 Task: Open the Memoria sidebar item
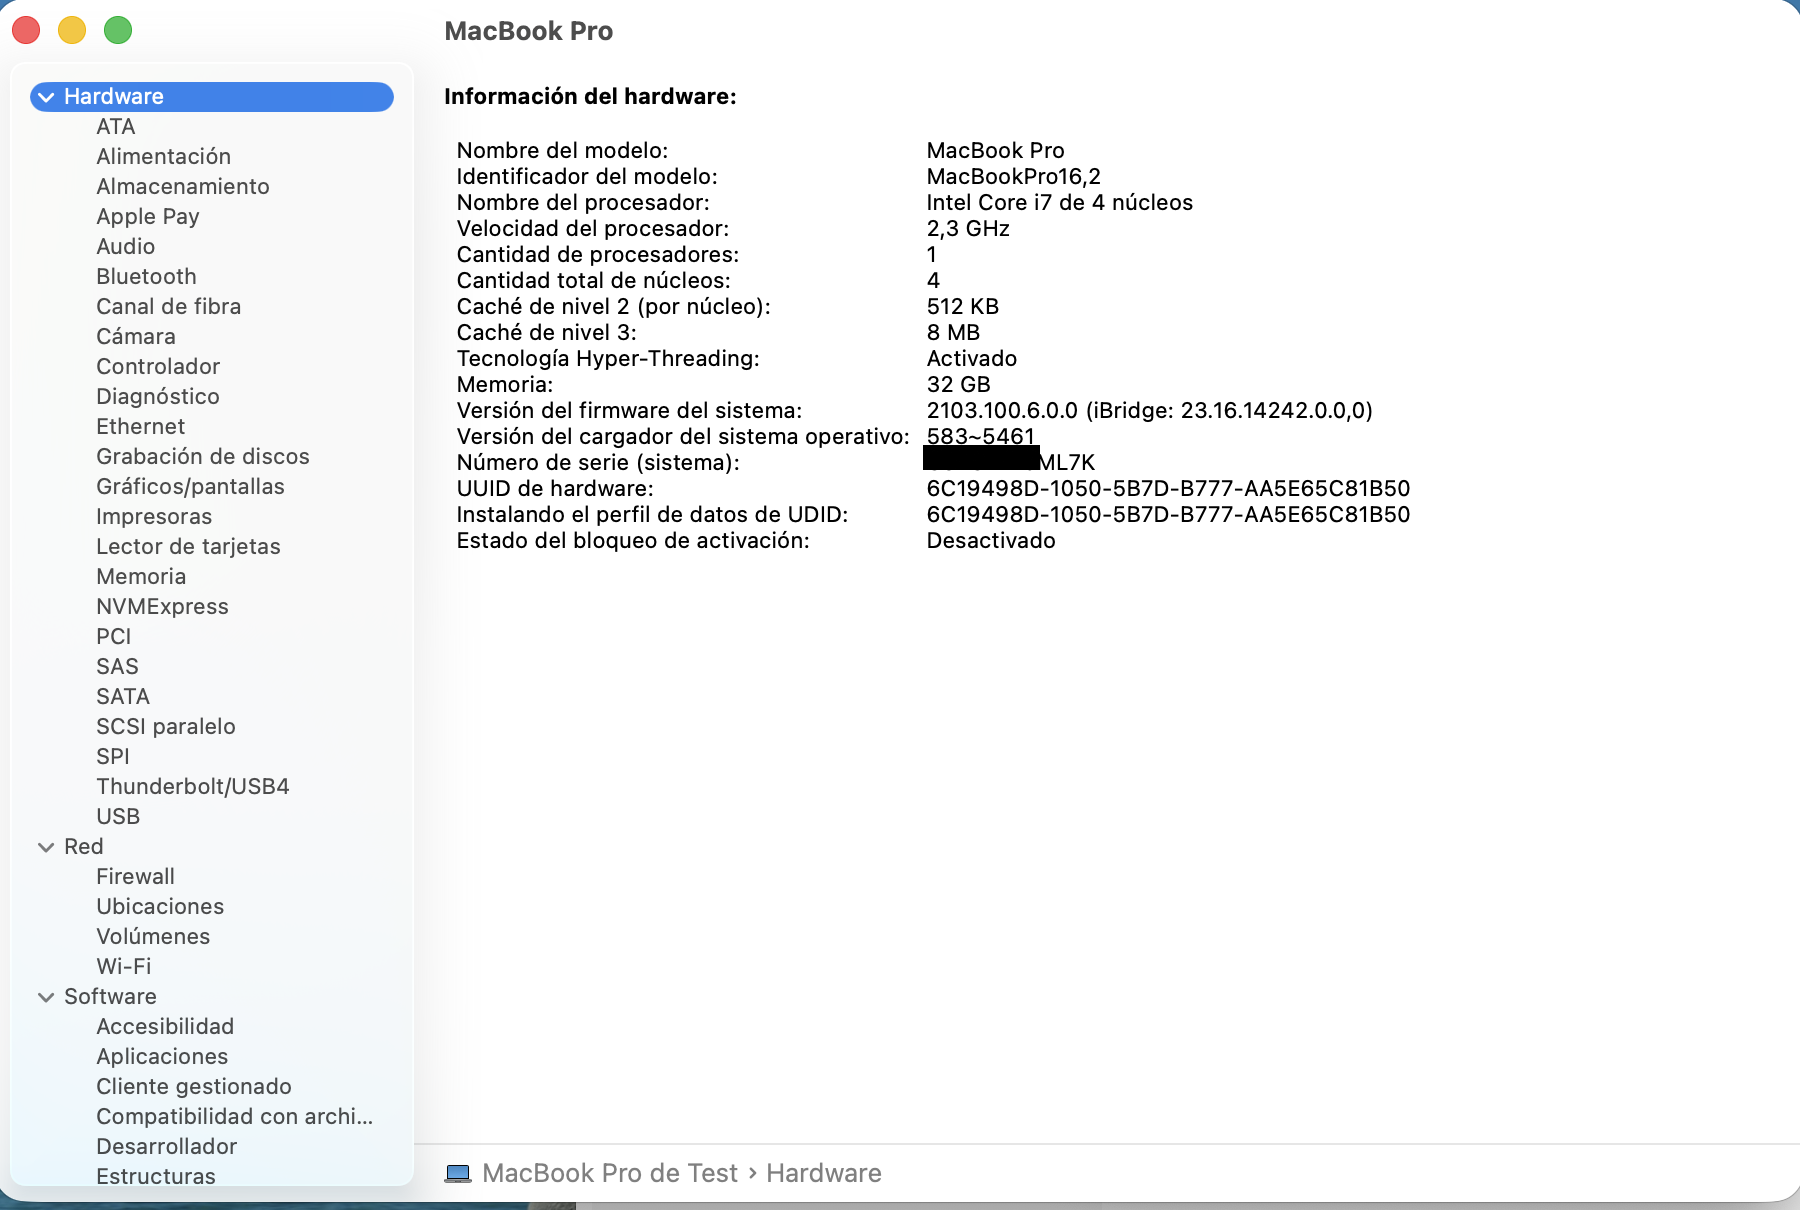pos(141,577)
